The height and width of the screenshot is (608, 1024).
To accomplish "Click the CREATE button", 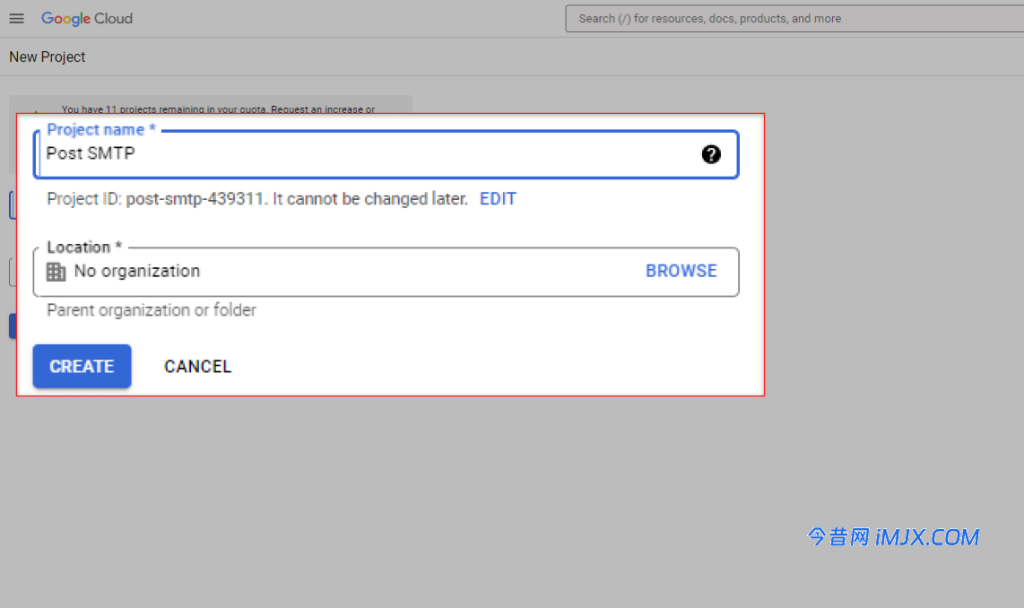I will pos(82,366).
